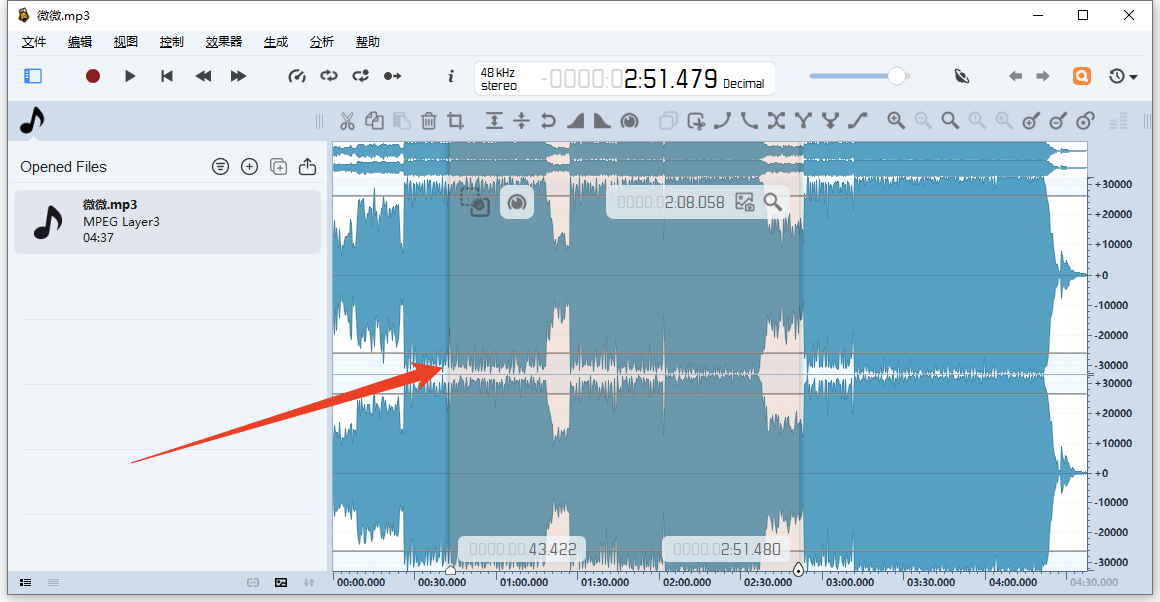Image resolution: width=1160 pixels, height=602 pixels.
Task: Open the history clock dropdown
Action: [x=1123, y=76]
